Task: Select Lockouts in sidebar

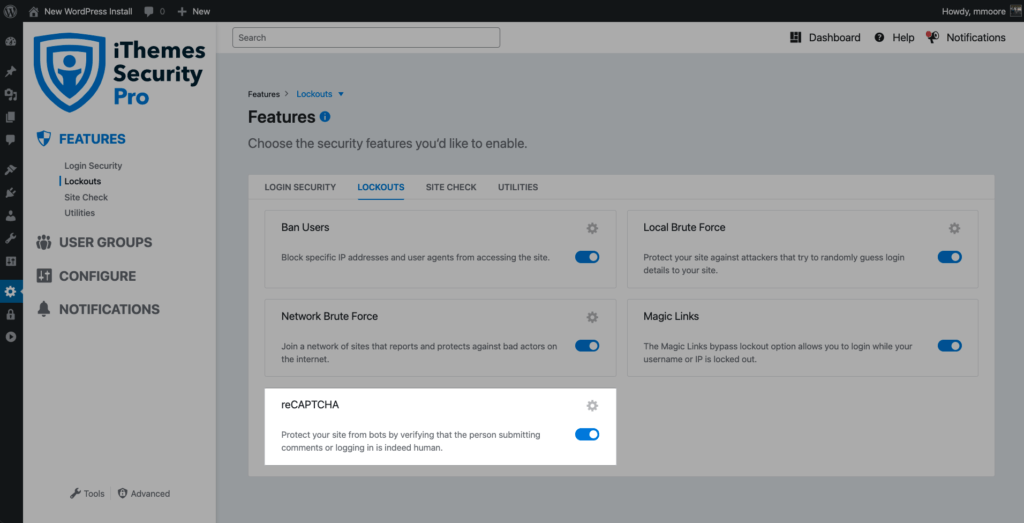Action: (83, 182)
